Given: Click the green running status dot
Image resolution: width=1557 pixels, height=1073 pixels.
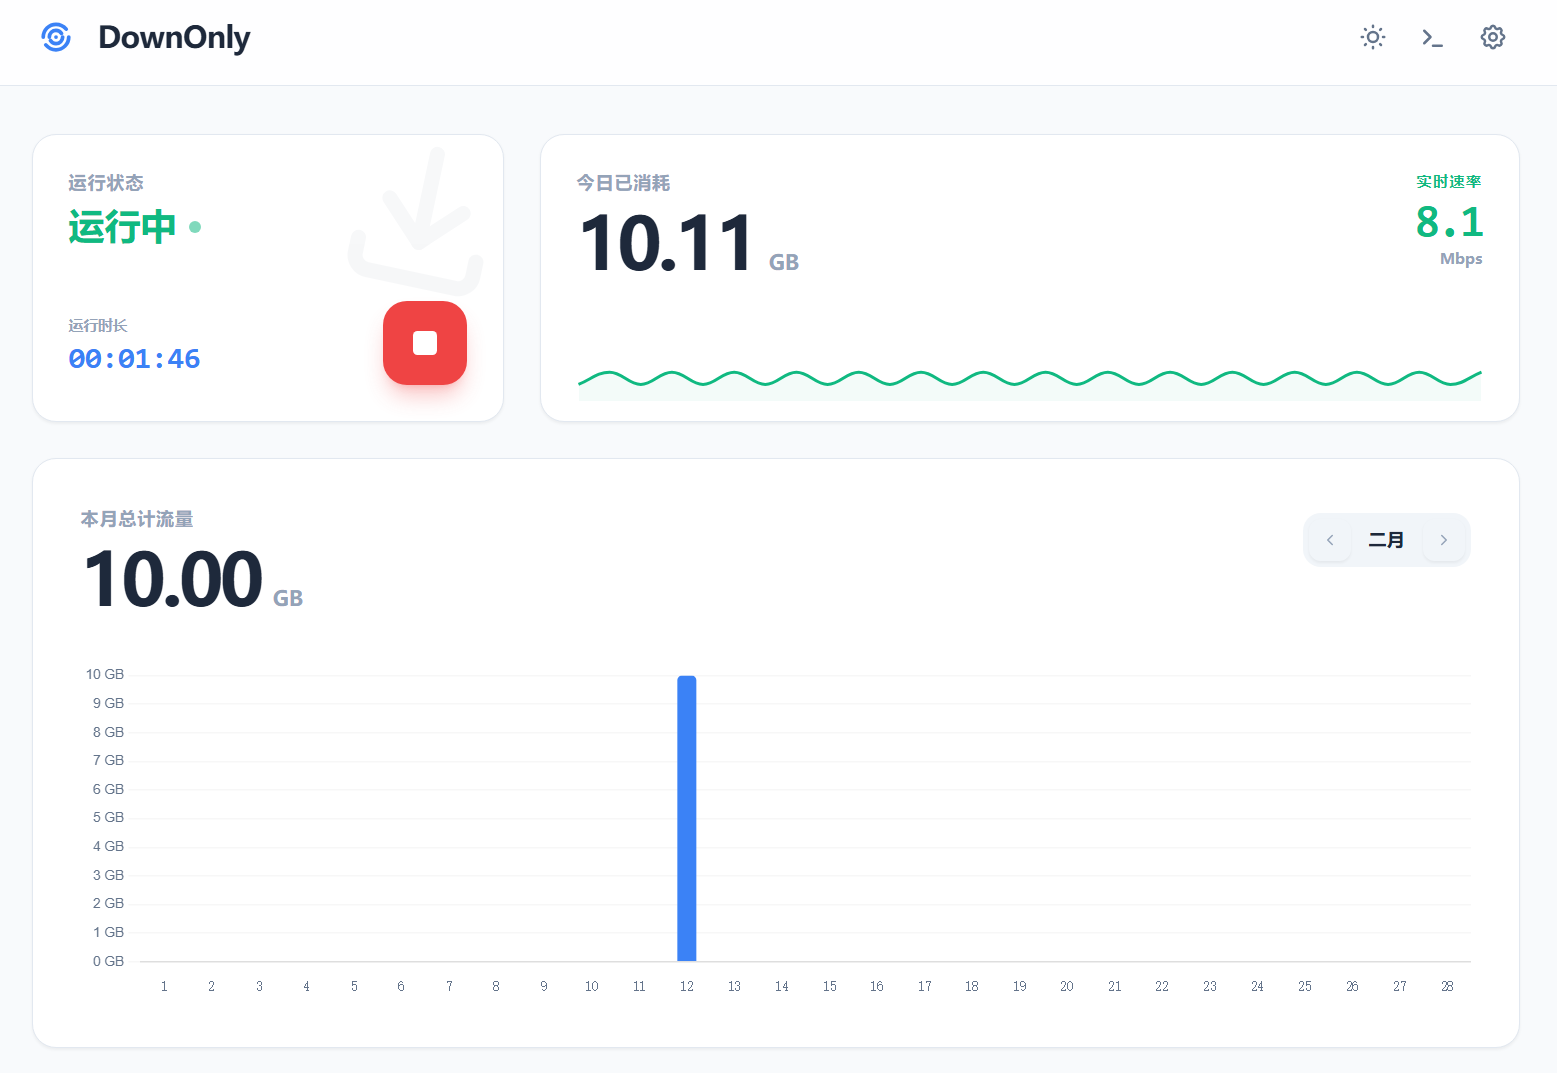Looking at the screenshot, I should [x=195, y=227].
